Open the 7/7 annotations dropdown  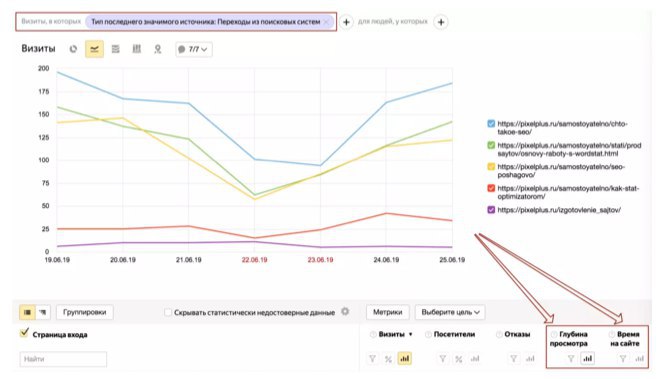[x=194, y=49]
